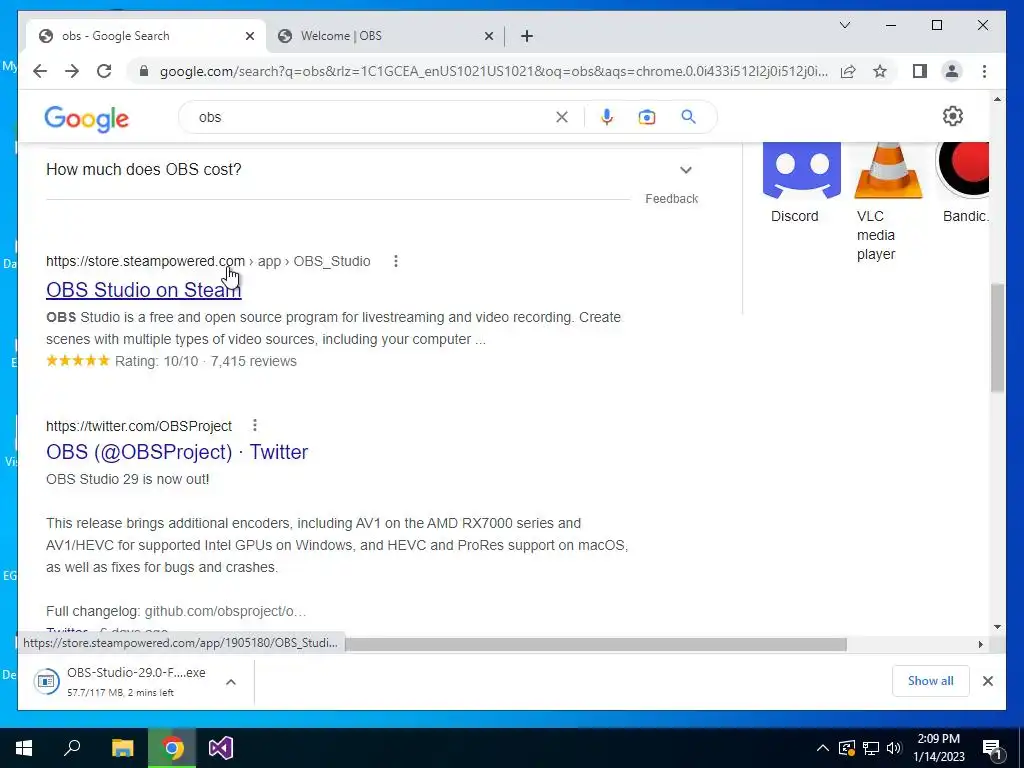
Task: Open the new tab plus button
Action: coord(527,36)
